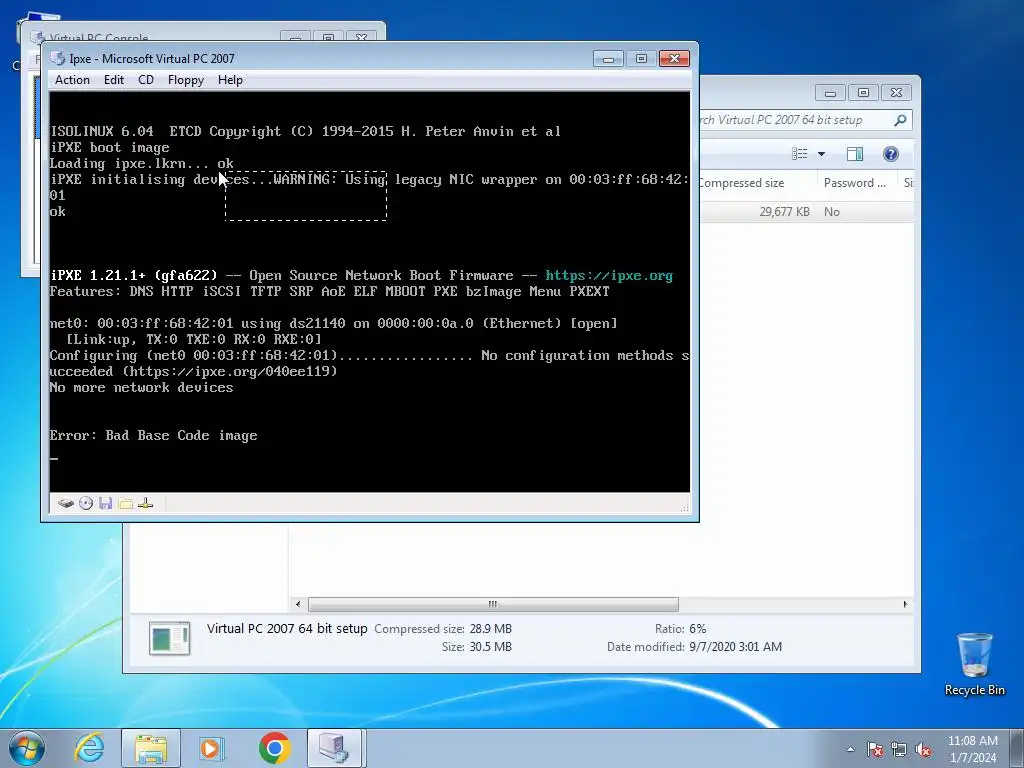The image size is (1024, 768).
Task: Click the hard disk status icon
Action: [65, 504]
